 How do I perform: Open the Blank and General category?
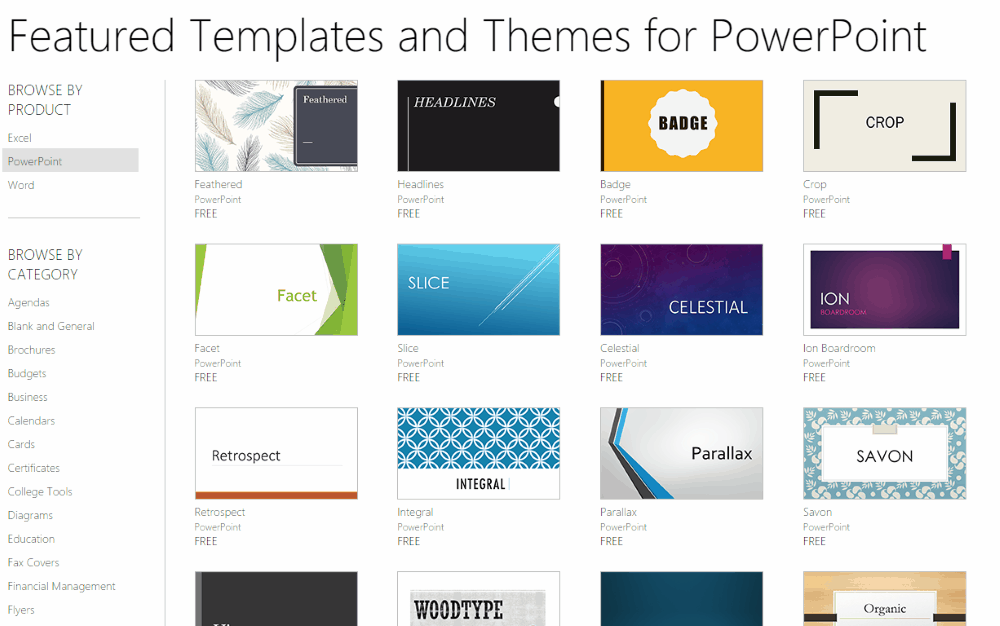pos(51,326)
